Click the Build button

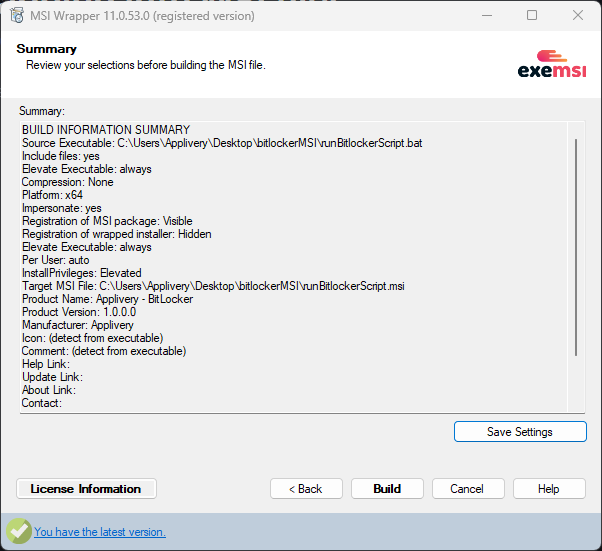pos(387,488)
